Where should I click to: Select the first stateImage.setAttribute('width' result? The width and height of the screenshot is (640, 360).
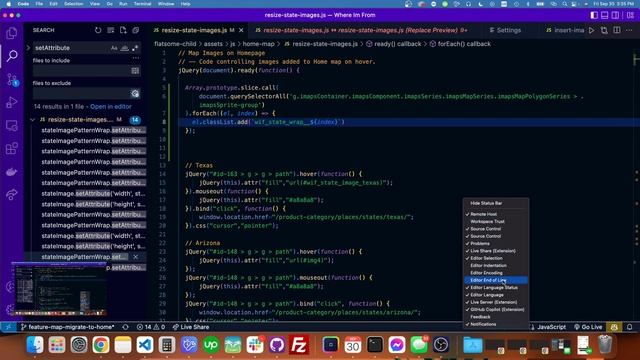pos(93,193)
